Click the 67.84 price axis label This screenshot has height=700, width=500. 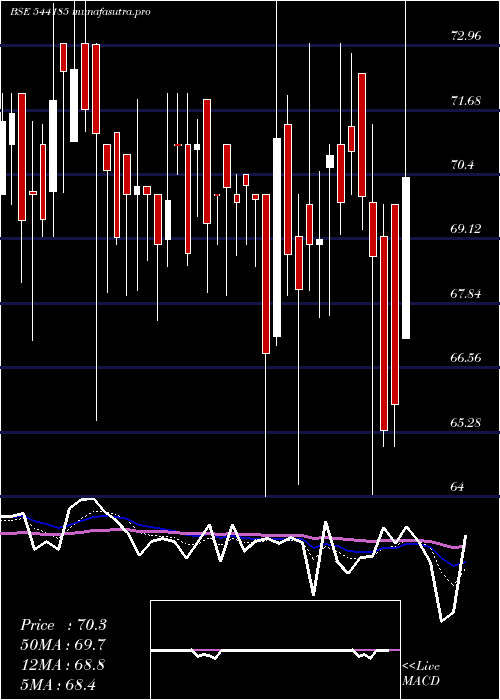pos(466,294)
